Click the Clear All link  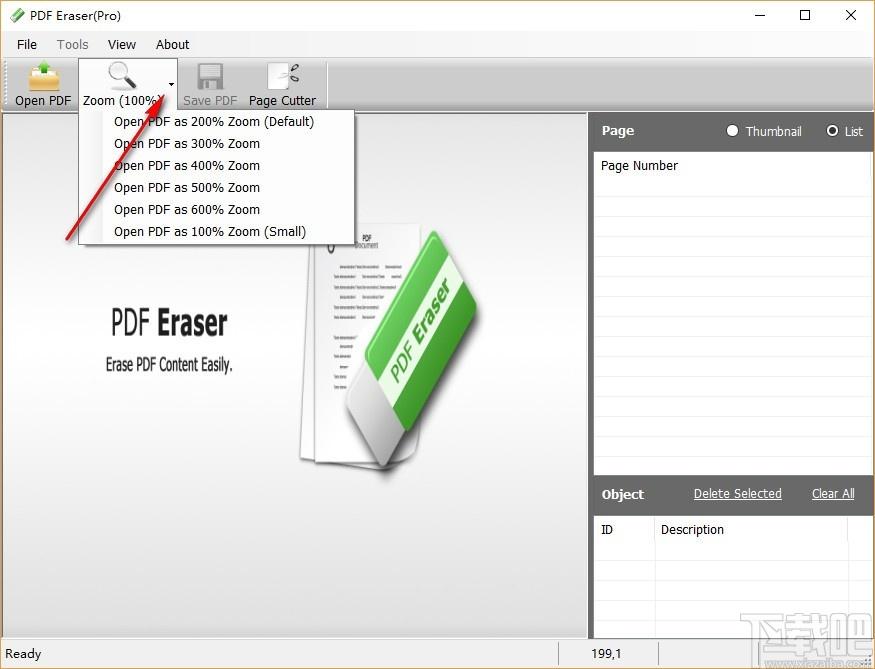[x=833, y=494]
